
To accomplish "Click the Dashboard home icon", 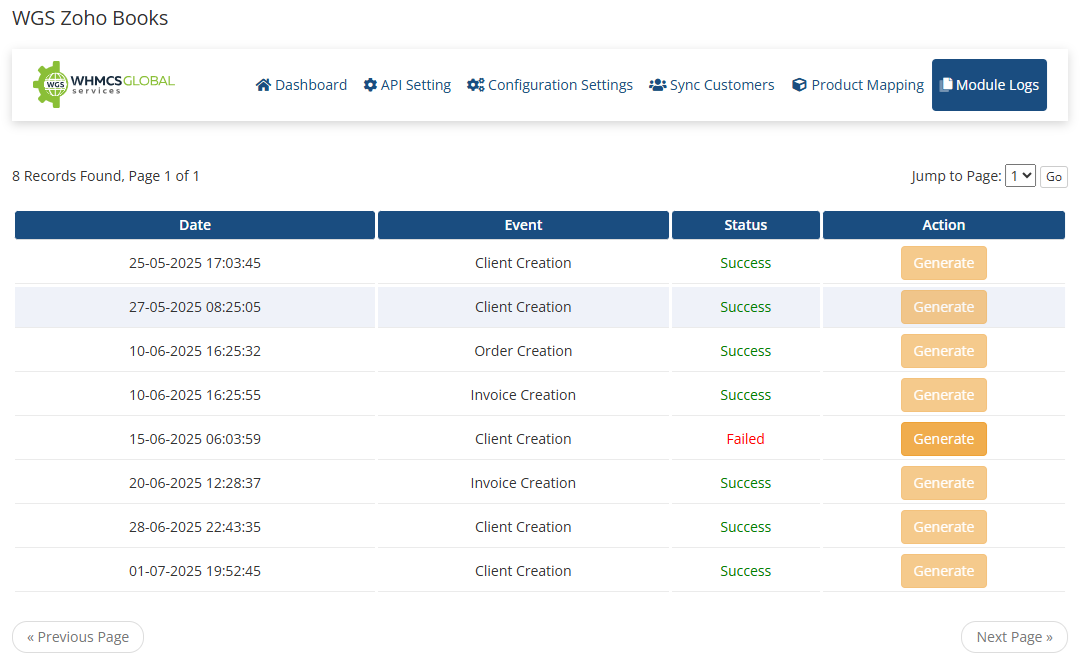I will 263,85.
